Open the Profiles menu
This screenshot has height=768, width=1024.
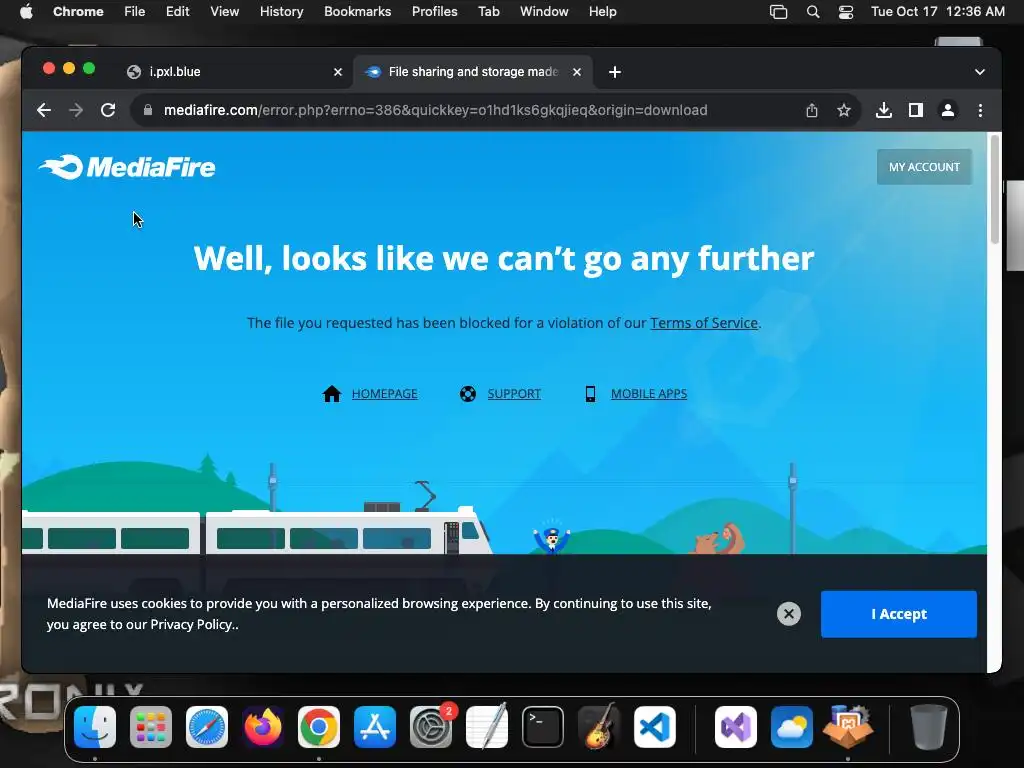(x=434, y=12)
